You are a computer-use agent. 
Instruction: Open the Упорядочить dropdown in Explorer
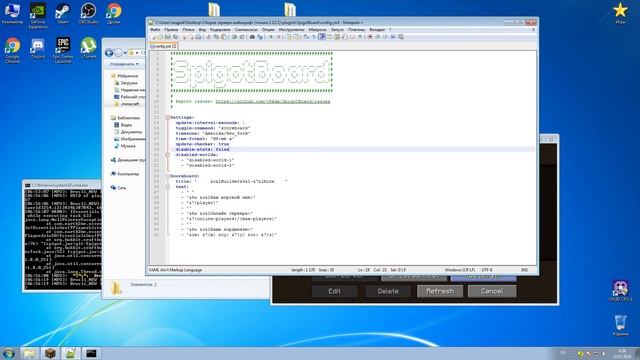point(124,64)
